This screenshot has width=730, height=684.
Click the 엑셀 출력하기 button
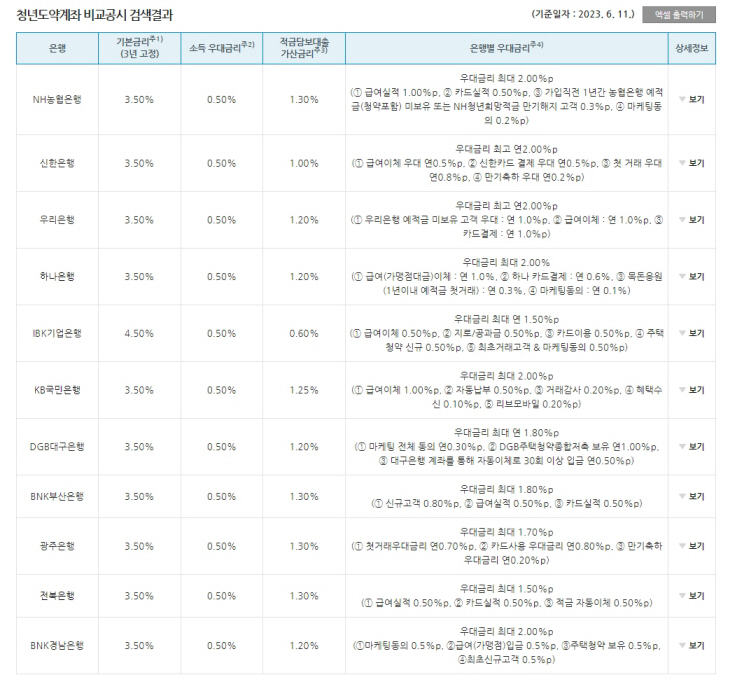pos(679,14)
